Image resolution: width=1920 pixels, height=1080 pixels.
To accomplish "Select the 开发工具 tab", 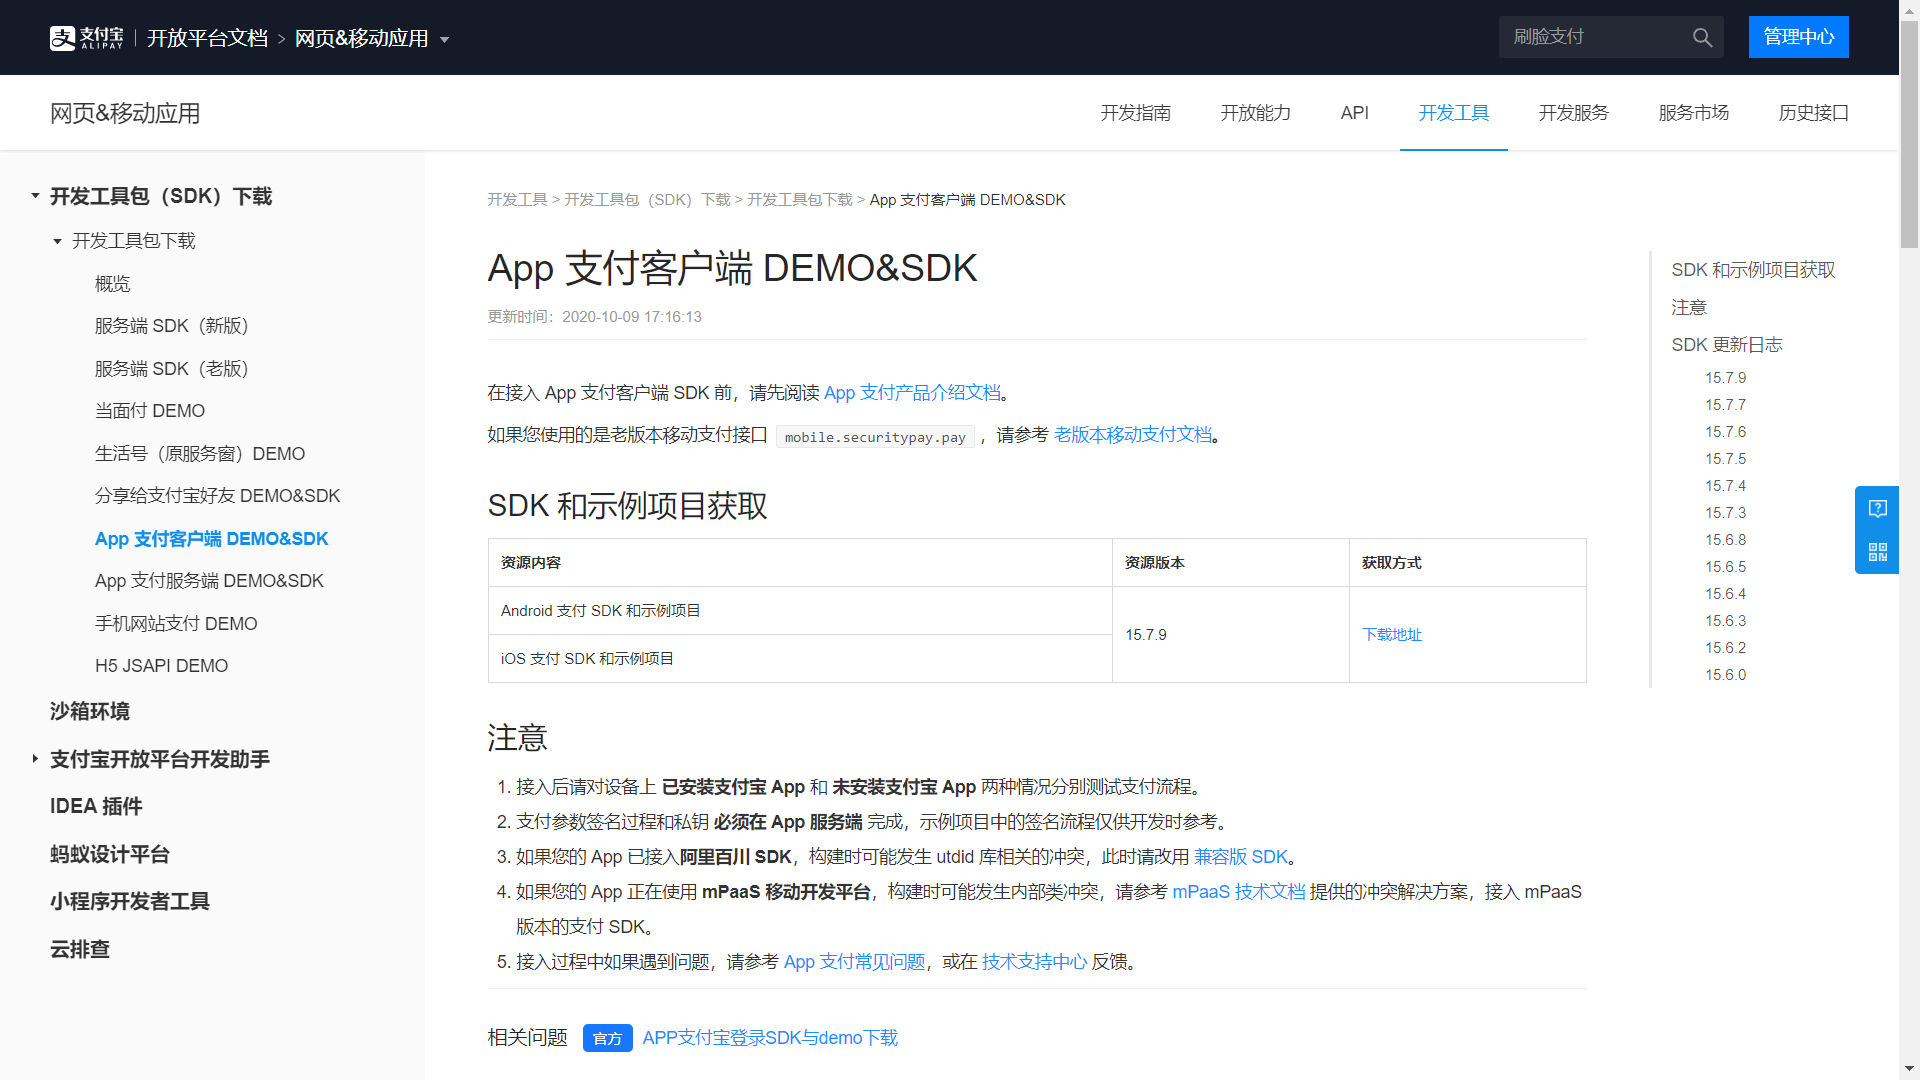I will (1453, 113).
